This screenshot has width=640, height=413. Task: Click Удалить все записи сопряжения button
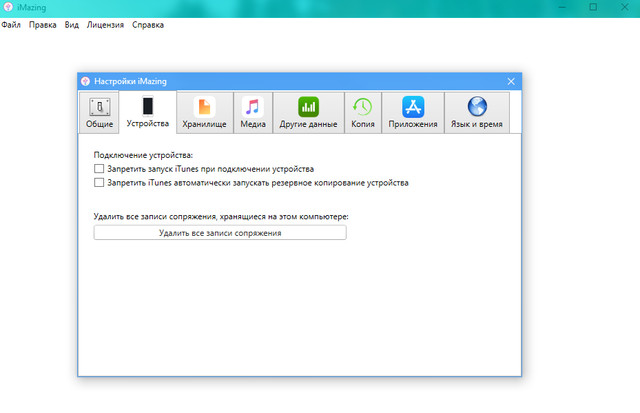220,233
